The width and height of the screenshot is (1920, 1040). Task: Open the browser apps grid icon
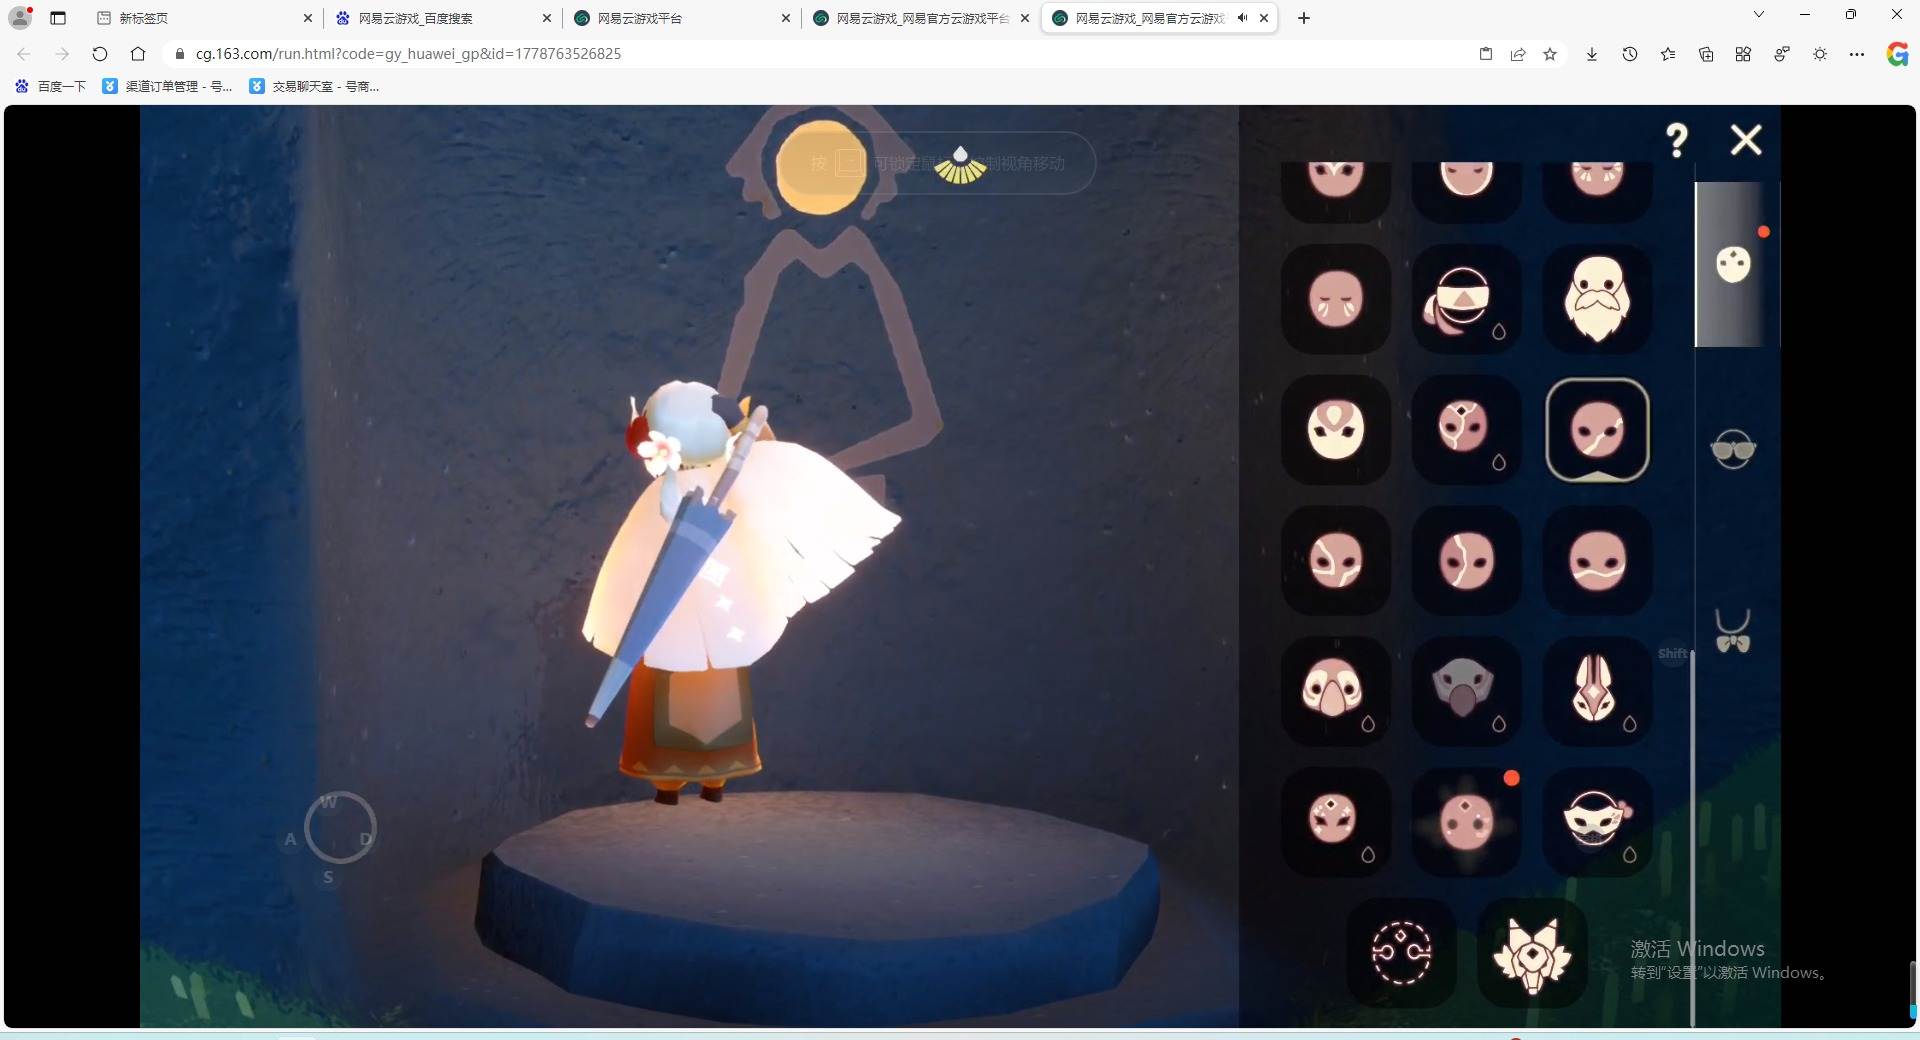pyautogui.click(x=1743, y=54)
